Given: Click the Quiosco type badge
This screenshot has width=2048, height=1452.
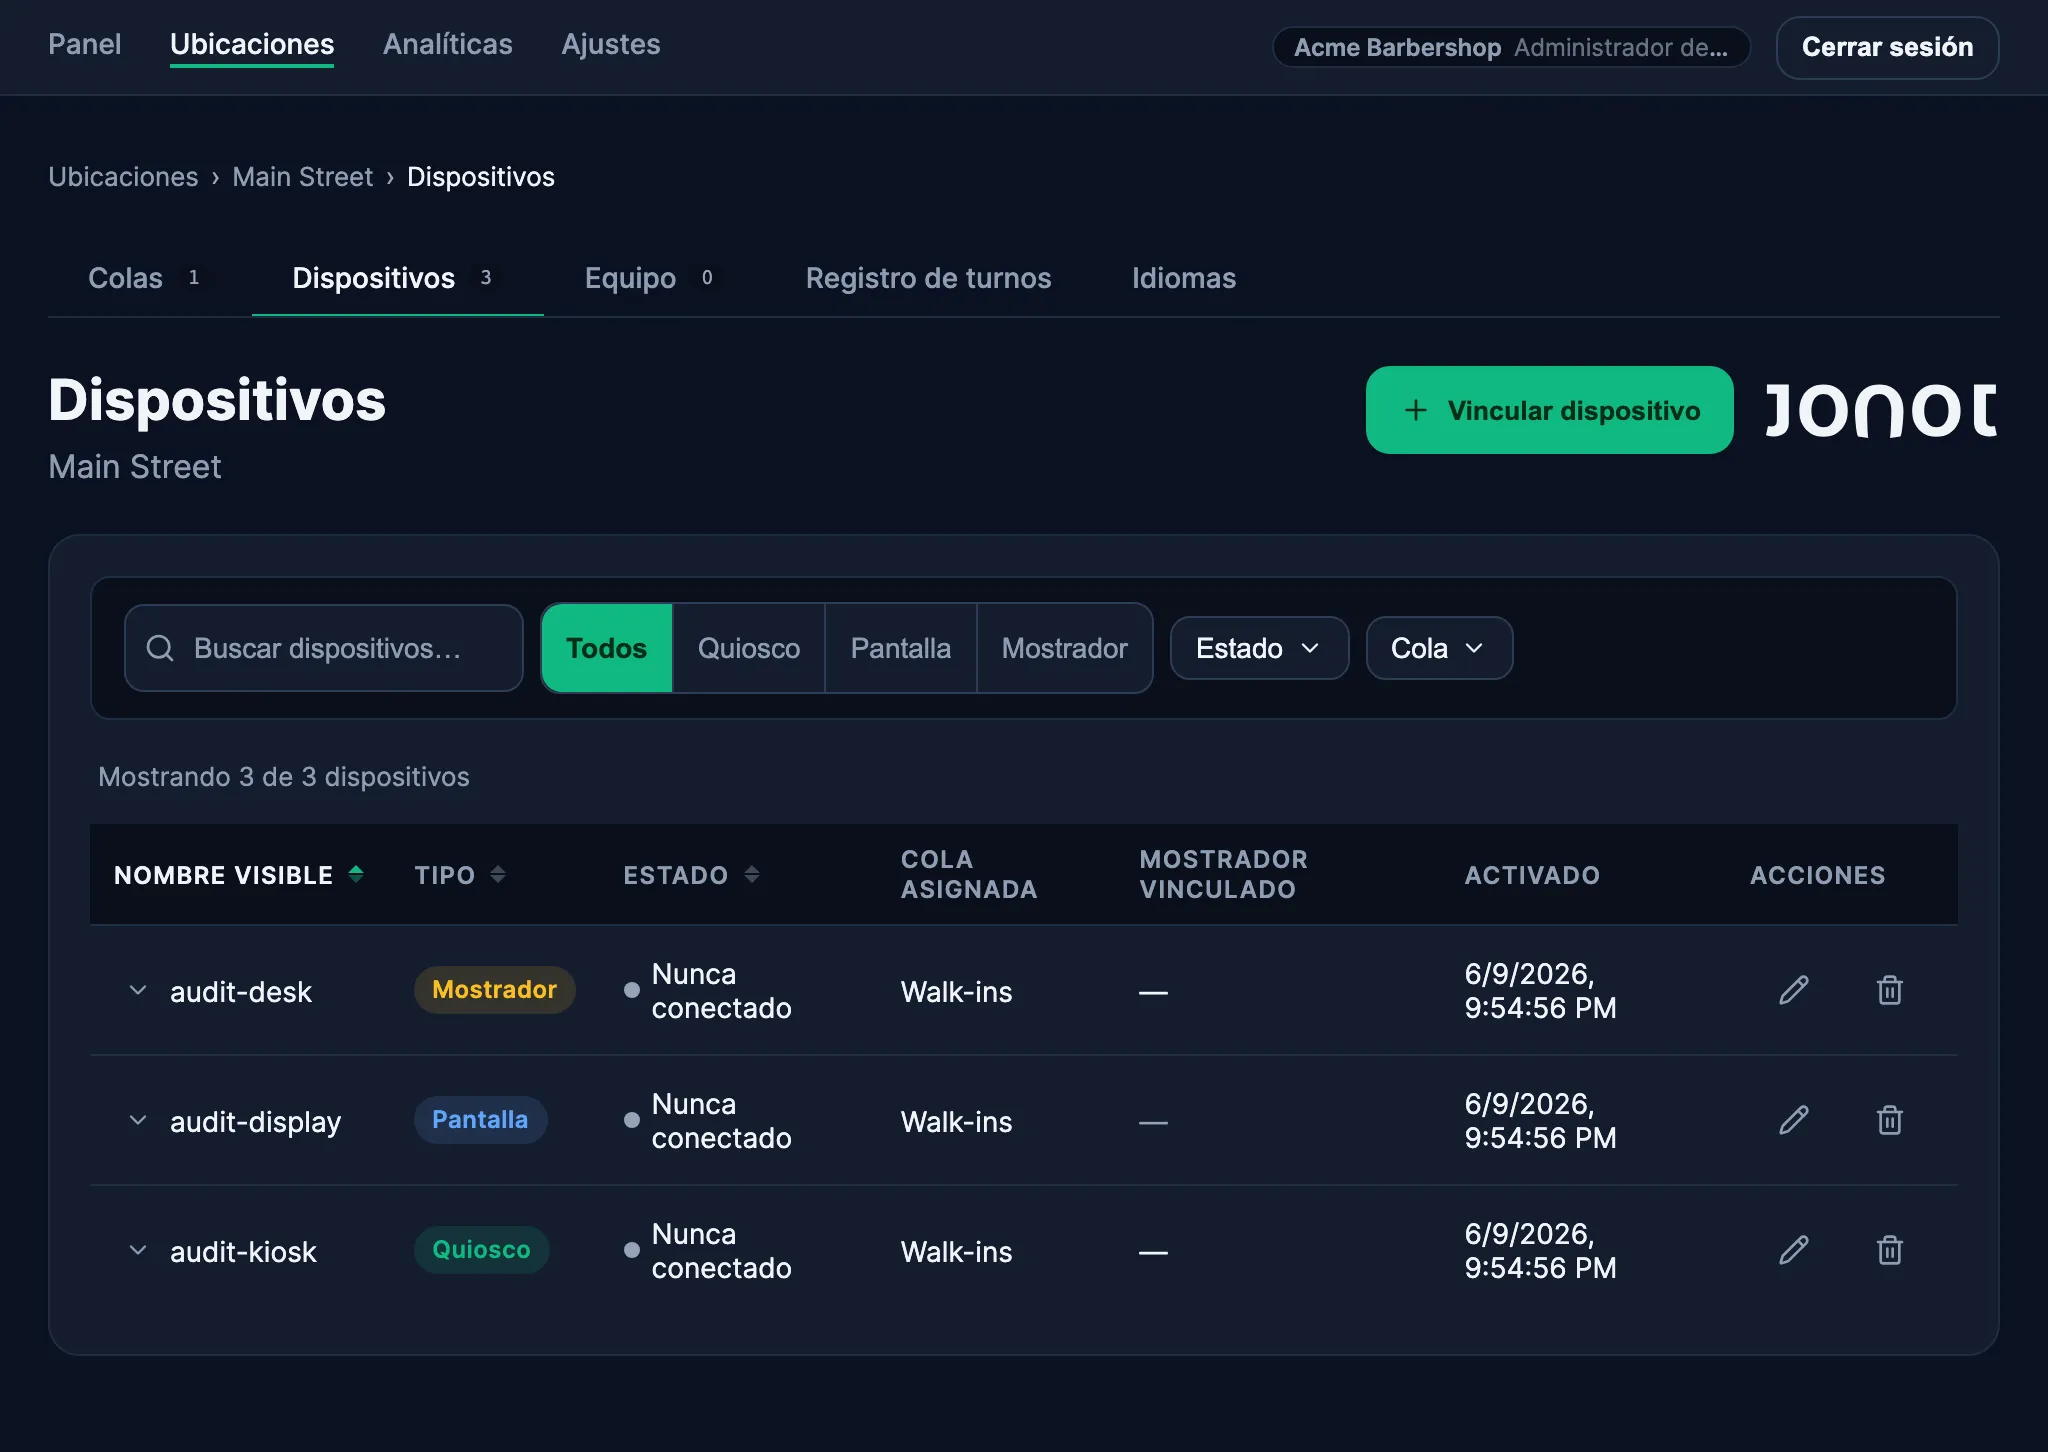Looking at the screenshot, I should click(x=481, y=1250).
